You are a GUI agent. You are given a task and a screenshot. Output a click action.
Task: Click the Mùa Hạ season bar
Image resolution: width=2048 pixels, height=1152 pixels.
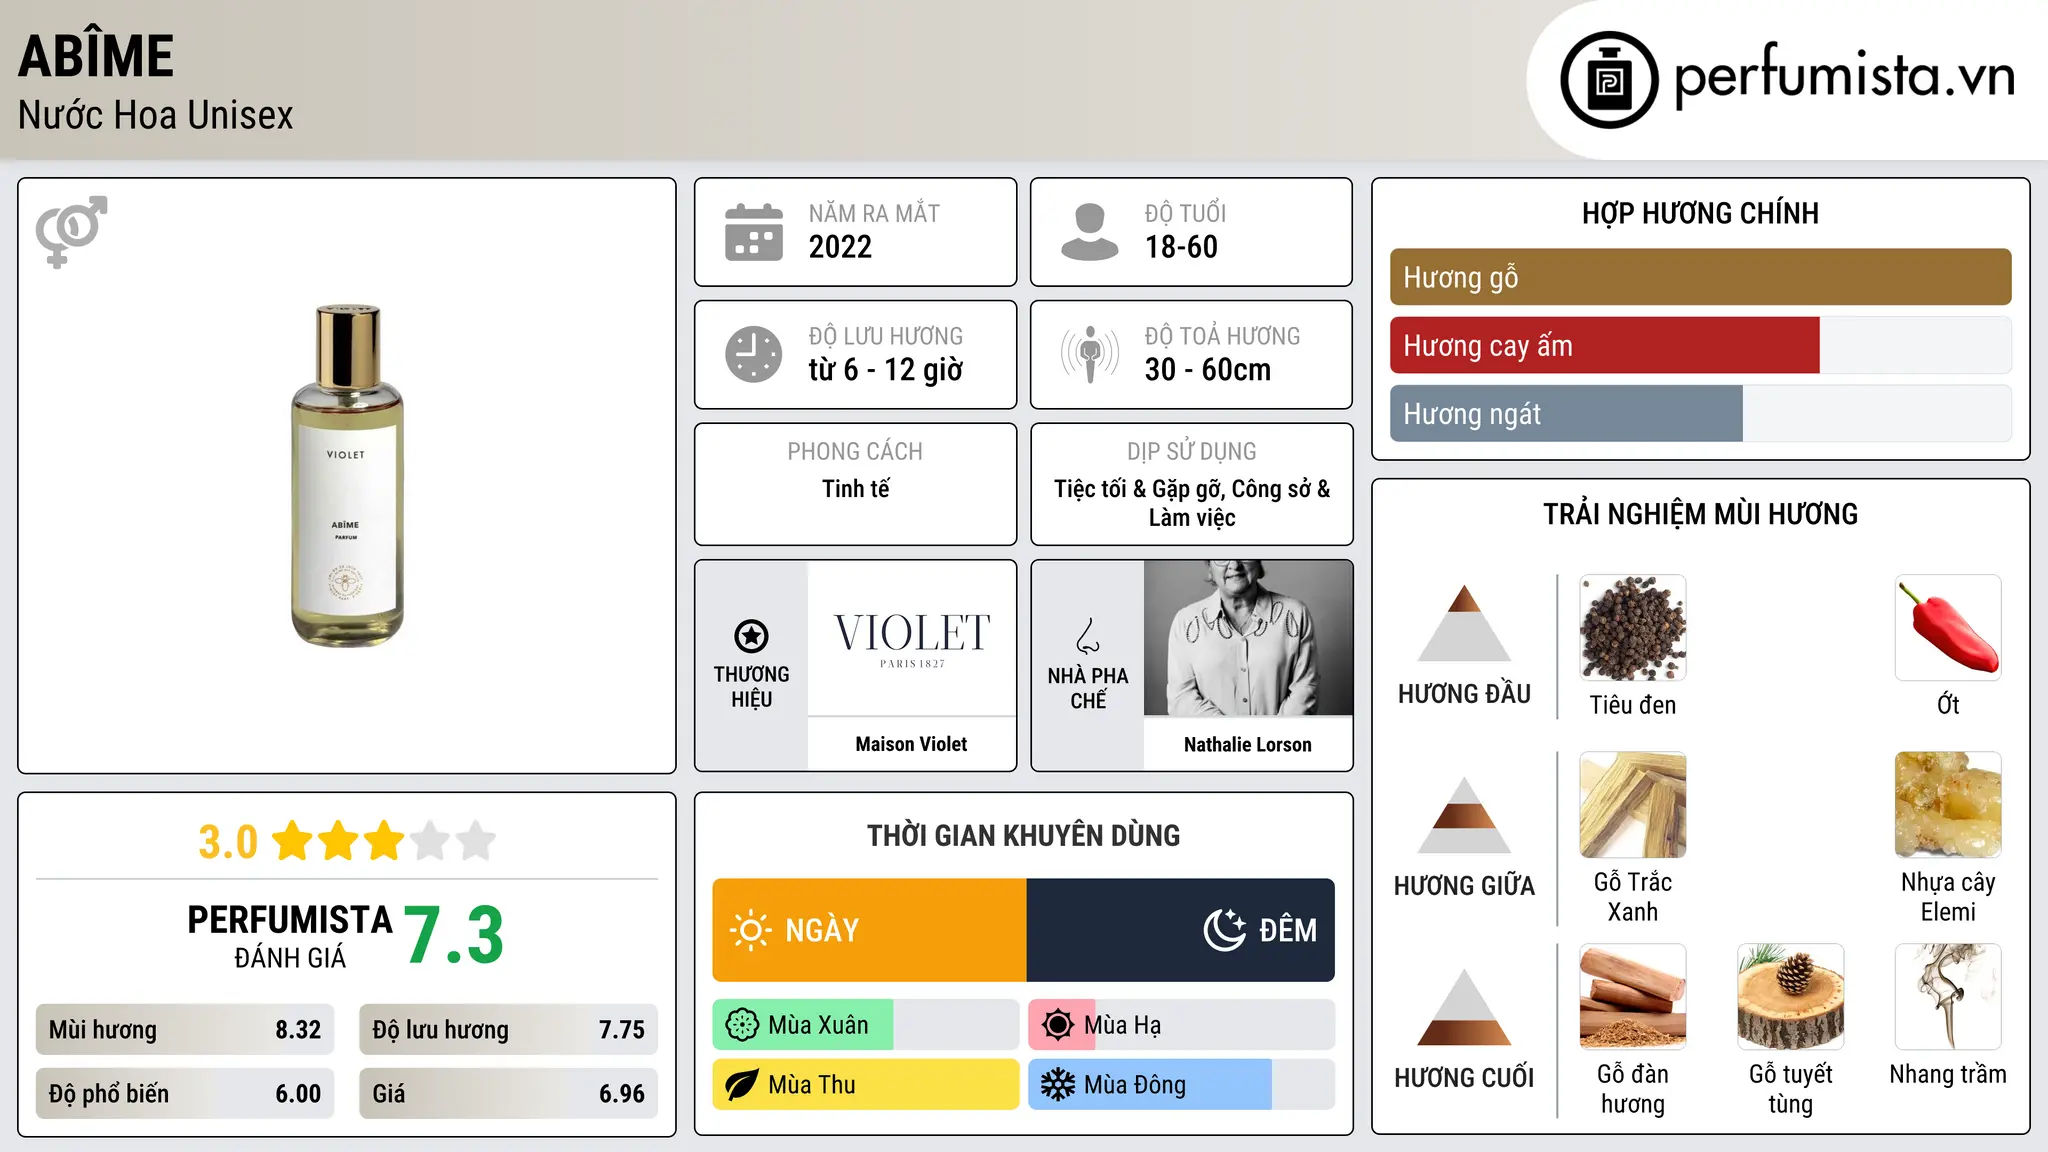pyautogui.click(x=1182, y=1025)
